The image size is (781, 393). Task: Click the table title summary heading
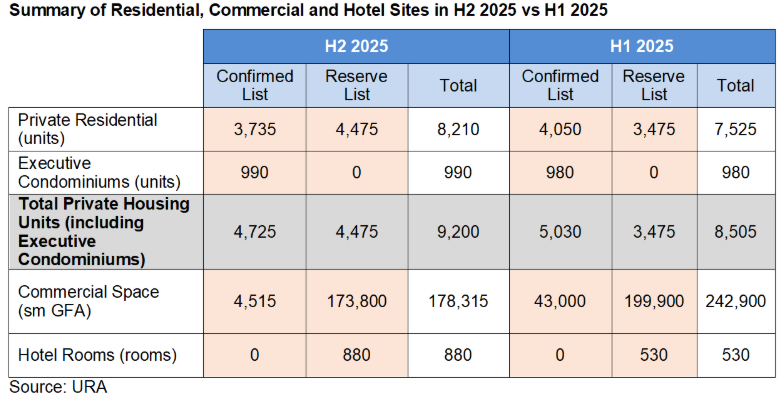point(308,9)
